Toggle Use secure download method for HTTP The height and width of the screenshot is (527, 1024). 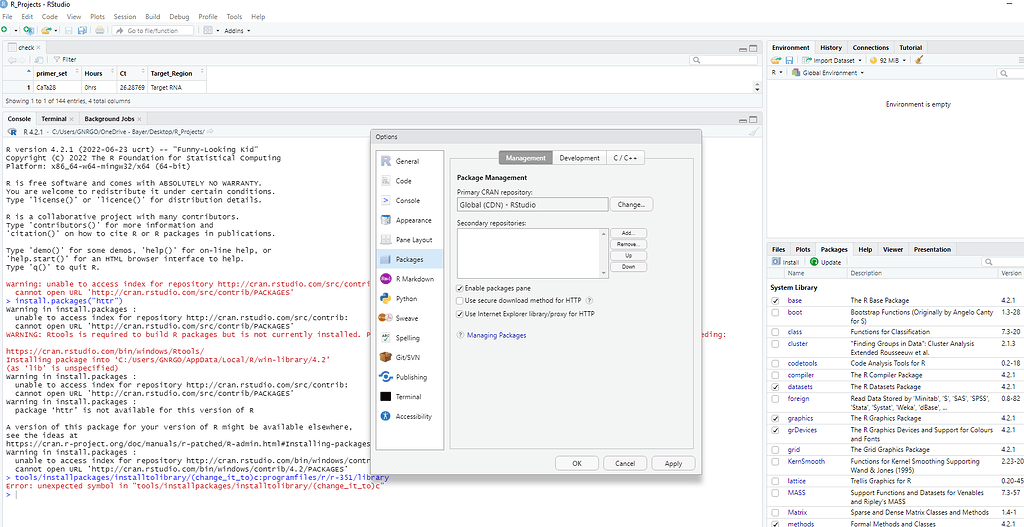tap(460, 300)
